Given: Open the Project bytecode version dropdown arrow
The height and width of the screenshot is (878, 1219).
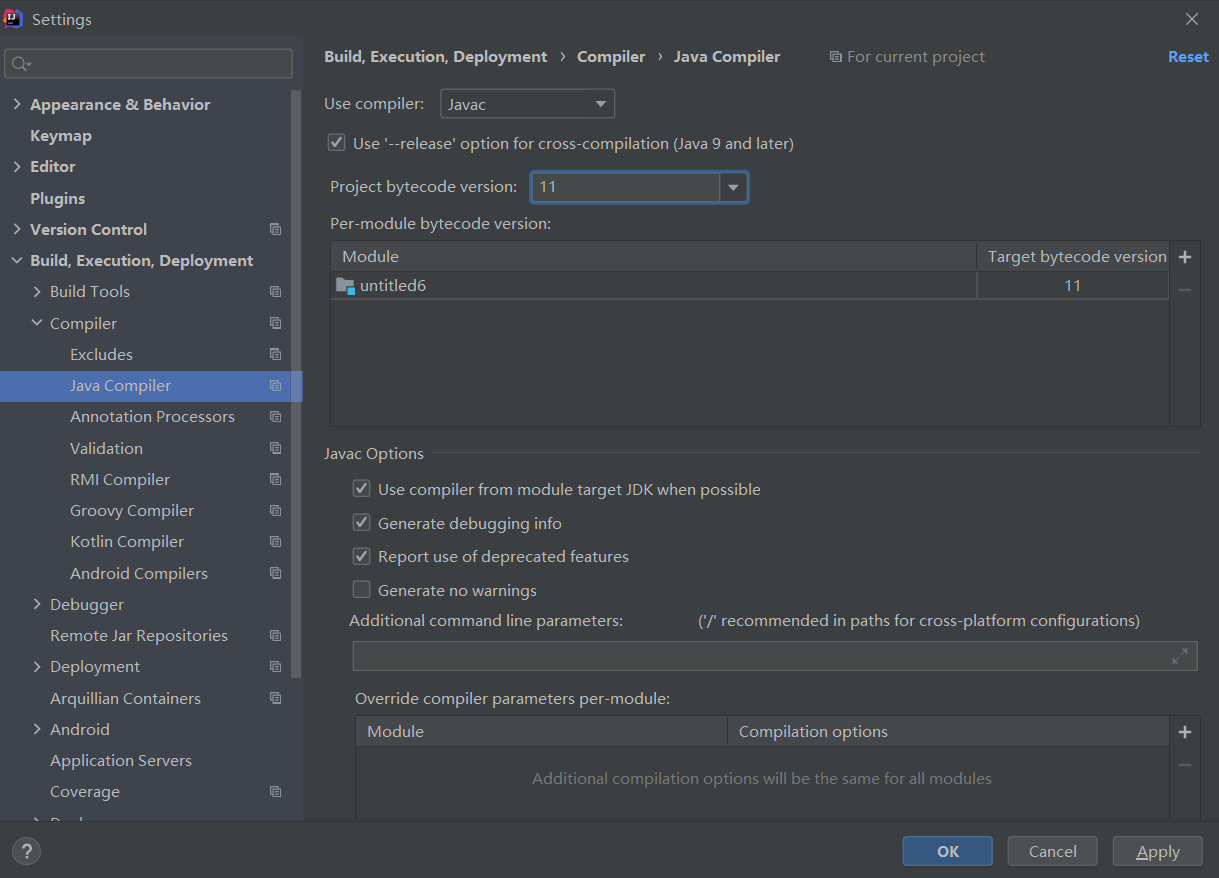Looking at the screenshot, I should (x=734, y=187).
